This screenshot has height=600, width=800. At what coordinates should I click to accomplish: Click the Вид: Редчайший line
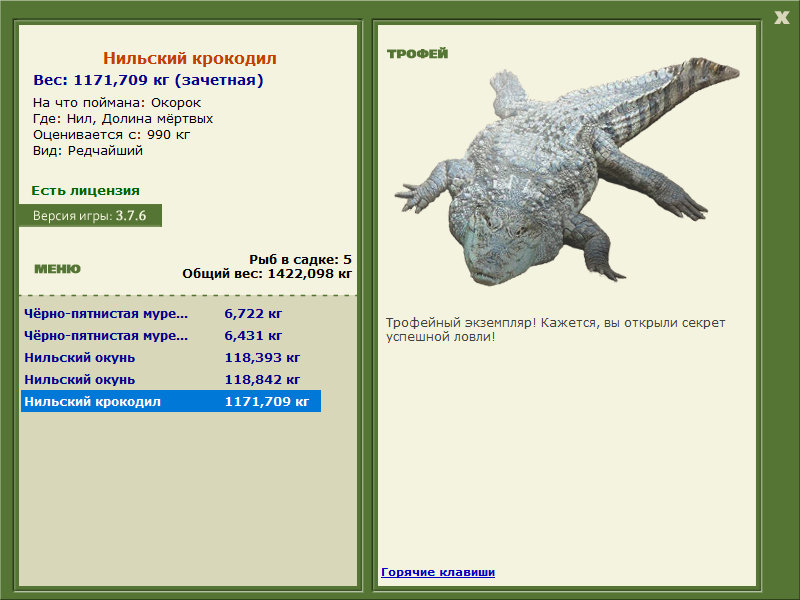88,151
